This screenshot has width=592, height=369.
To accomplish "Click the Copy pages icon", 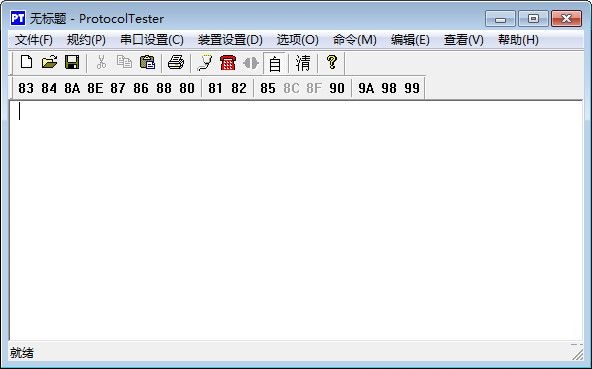I will click(124, 62).
